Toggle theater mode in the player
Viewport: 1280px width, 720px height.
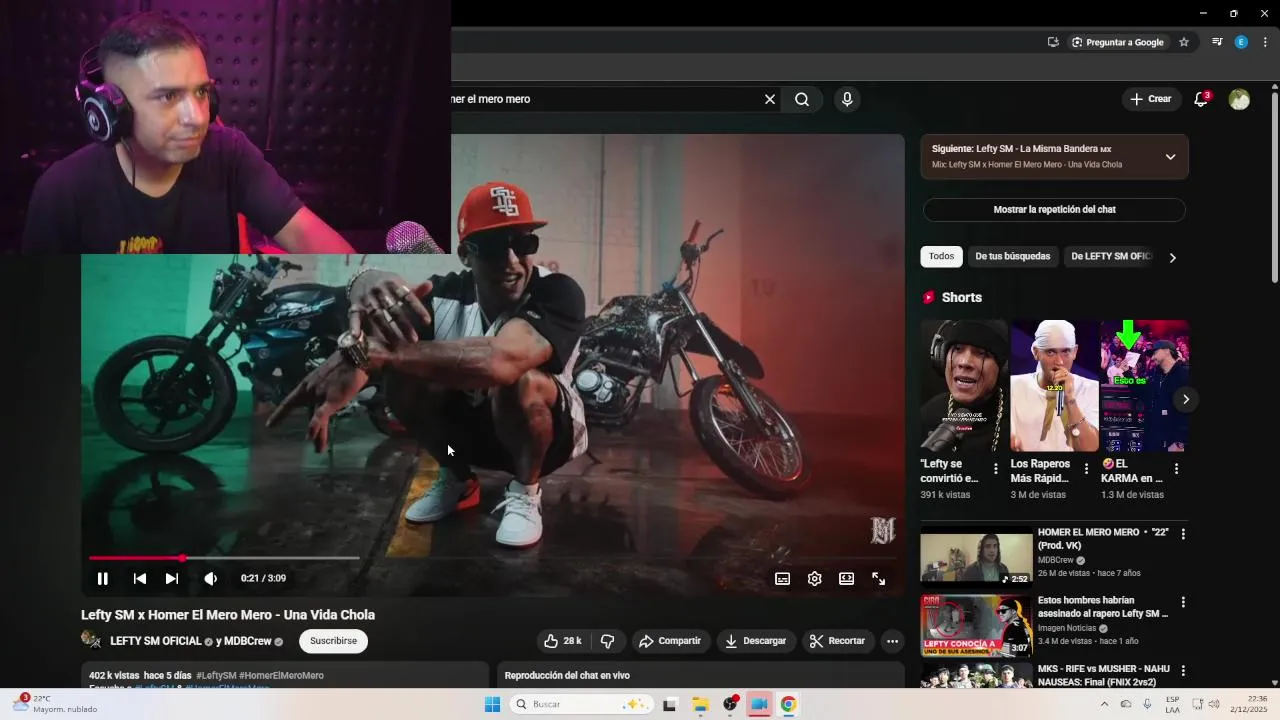pyautogui.click(x=846, y=578)
